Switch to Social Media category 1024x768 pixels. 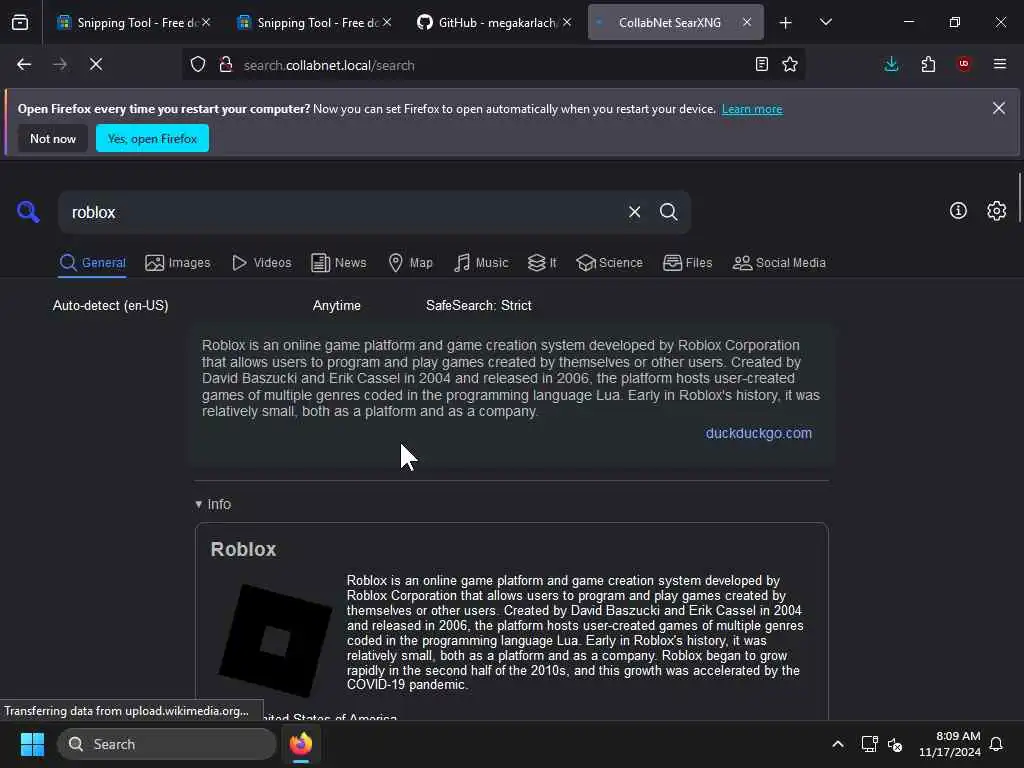tap(779, 263)
